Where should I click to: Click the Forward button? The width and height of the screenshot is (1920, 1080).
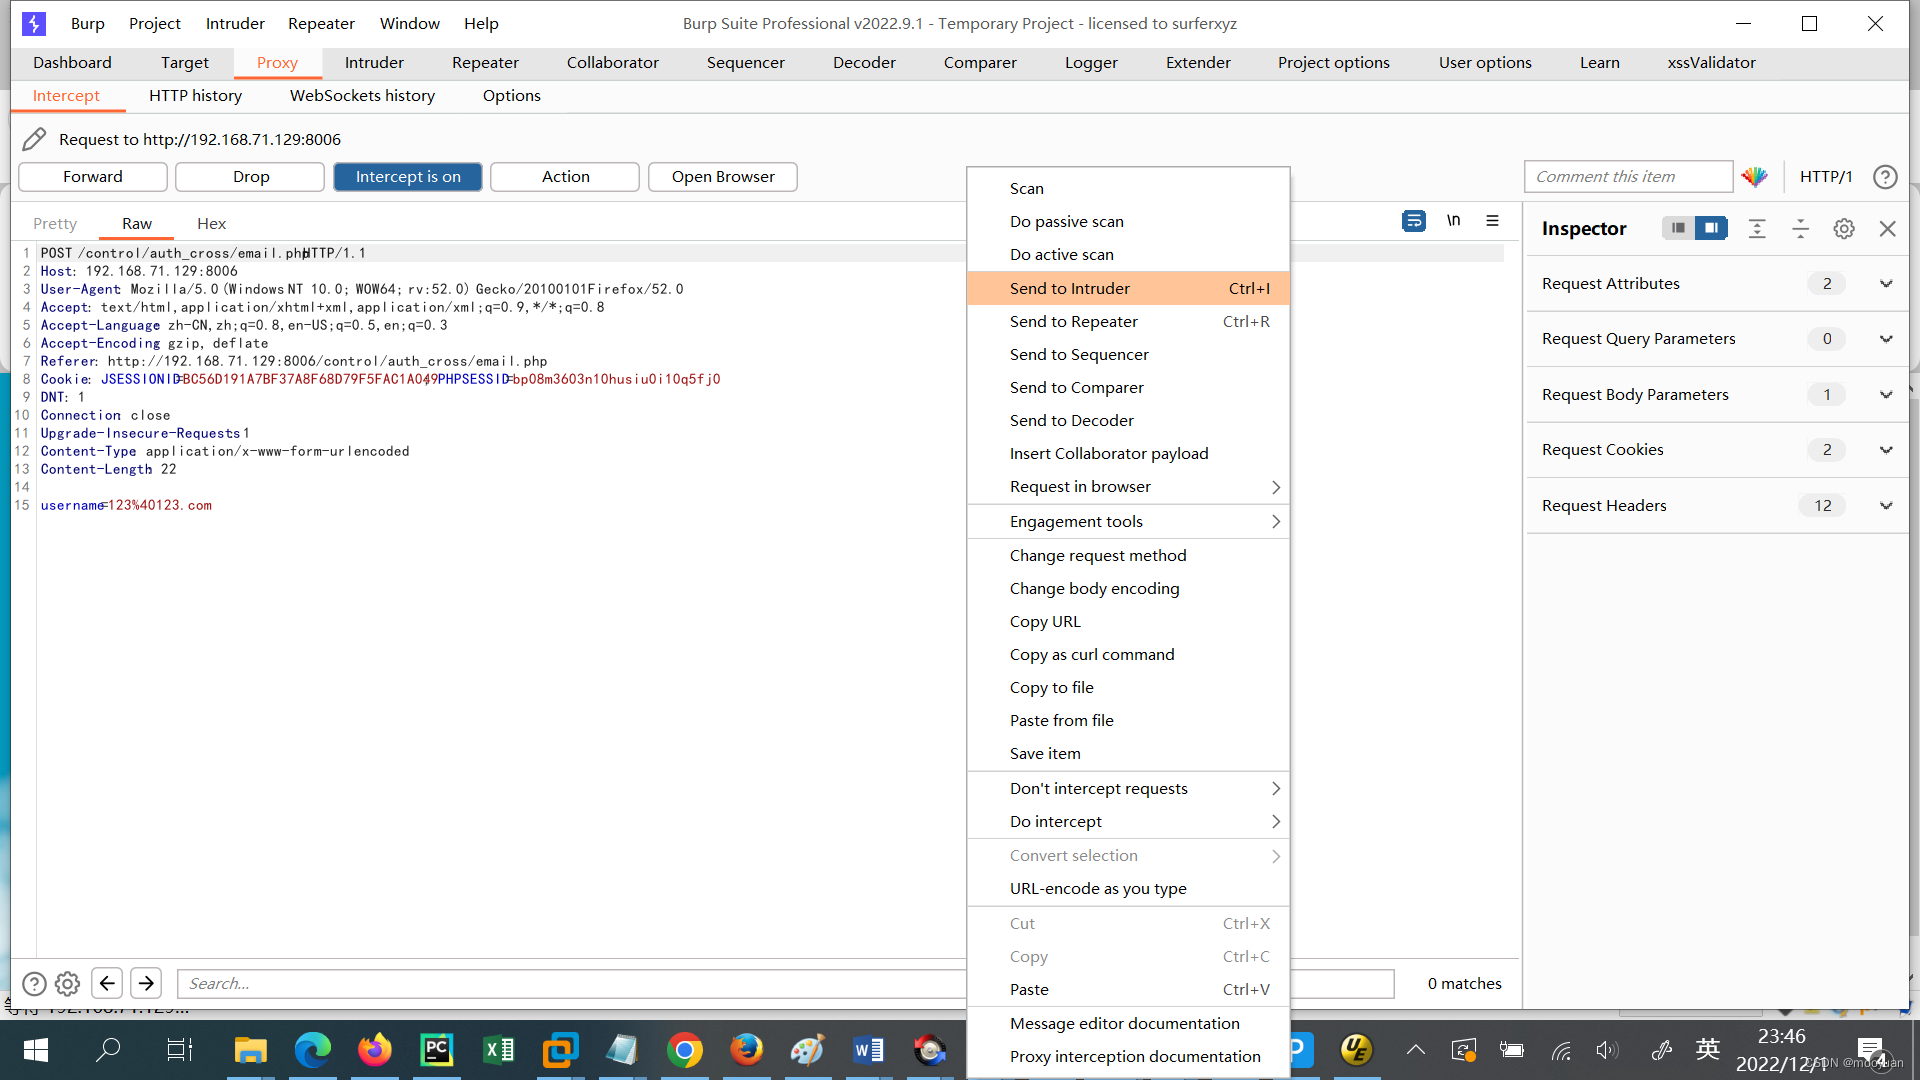pos(93,177)
